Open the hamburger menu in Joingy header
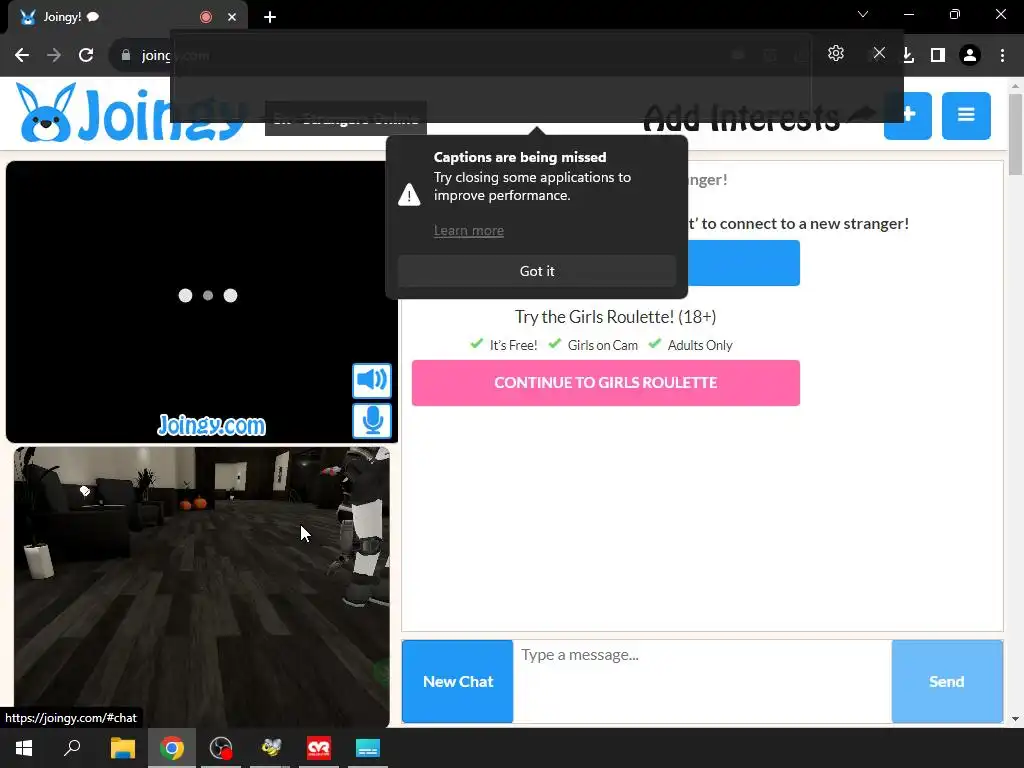This screenshot has width=1024, height=768. 966,116
